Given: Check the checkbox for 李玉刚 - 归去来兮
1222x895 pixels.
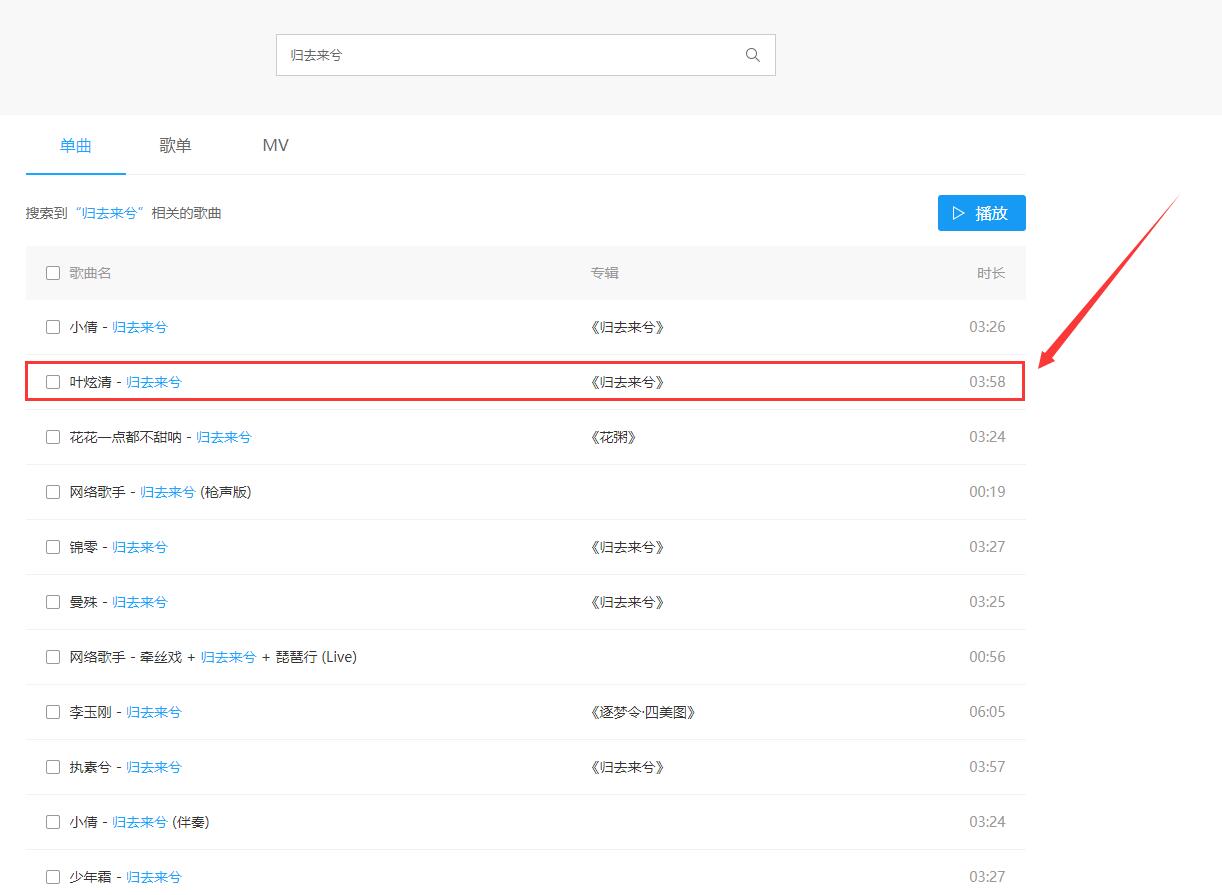Looking at the screenshot, I should [x=53, y=711].
